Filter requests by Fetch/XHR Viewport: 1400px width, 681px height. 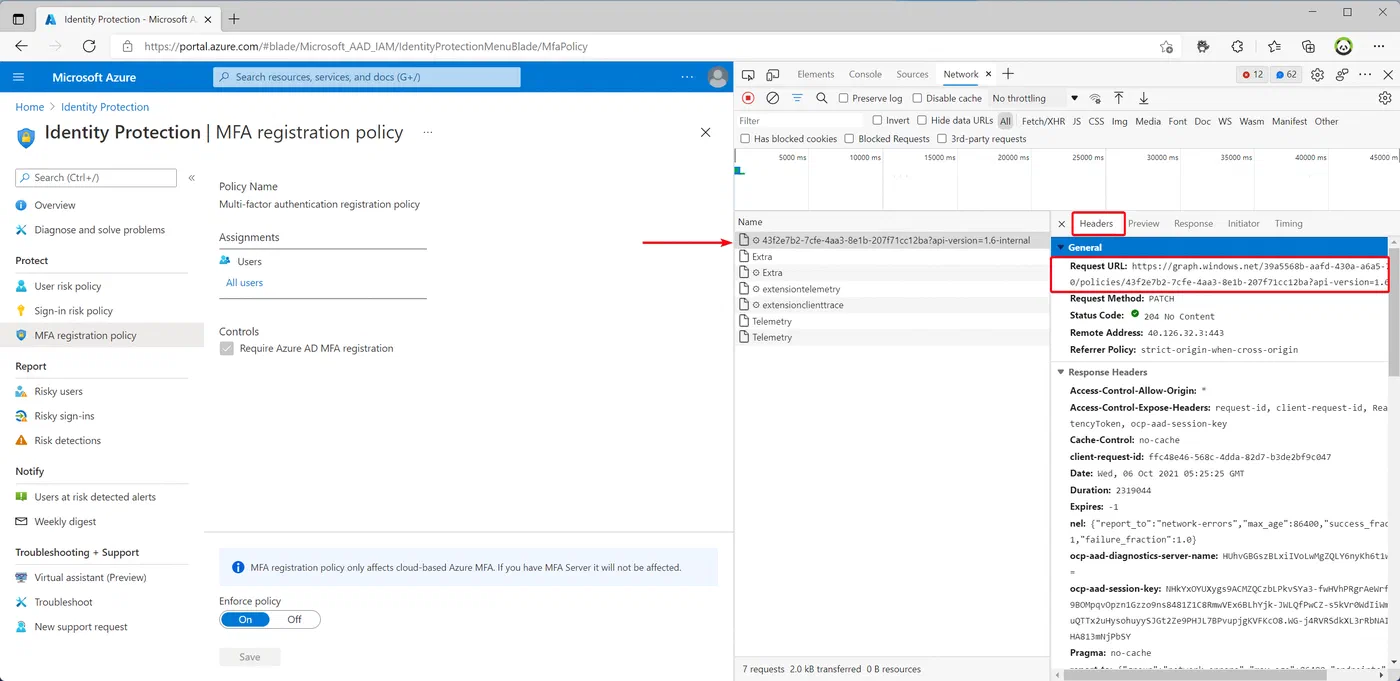pos(1043,121)
